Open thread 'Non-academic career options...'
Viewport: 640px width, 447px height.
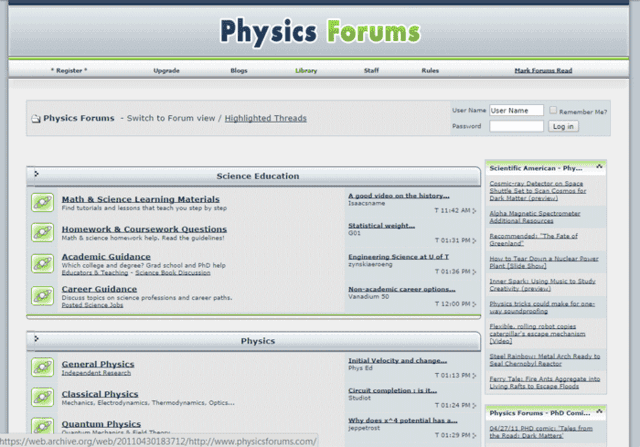click(x=402, y=289)
